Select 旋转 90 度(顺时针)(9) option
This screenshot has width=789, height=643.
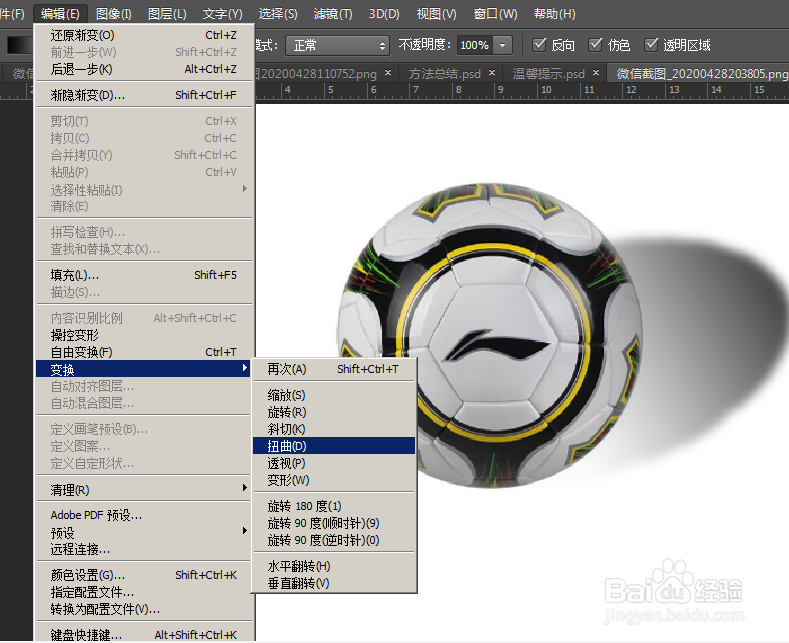point(334,523)
